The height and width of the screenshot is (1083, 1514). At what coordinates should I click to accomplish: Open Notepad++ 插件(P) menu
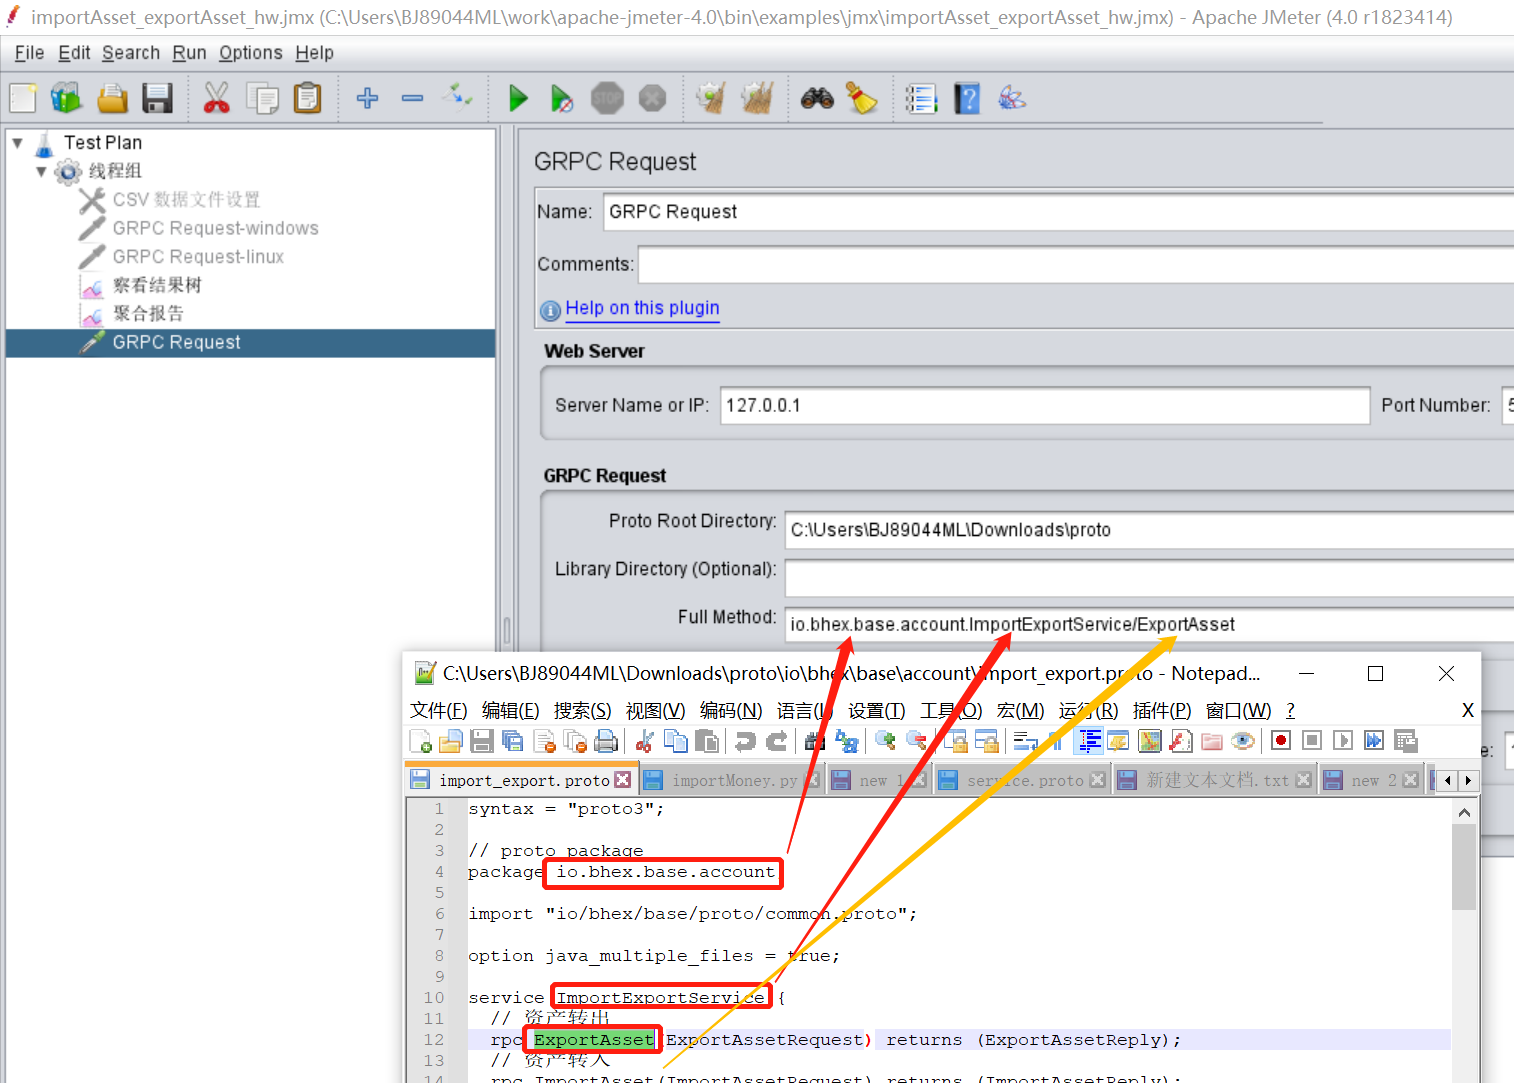1162,710
